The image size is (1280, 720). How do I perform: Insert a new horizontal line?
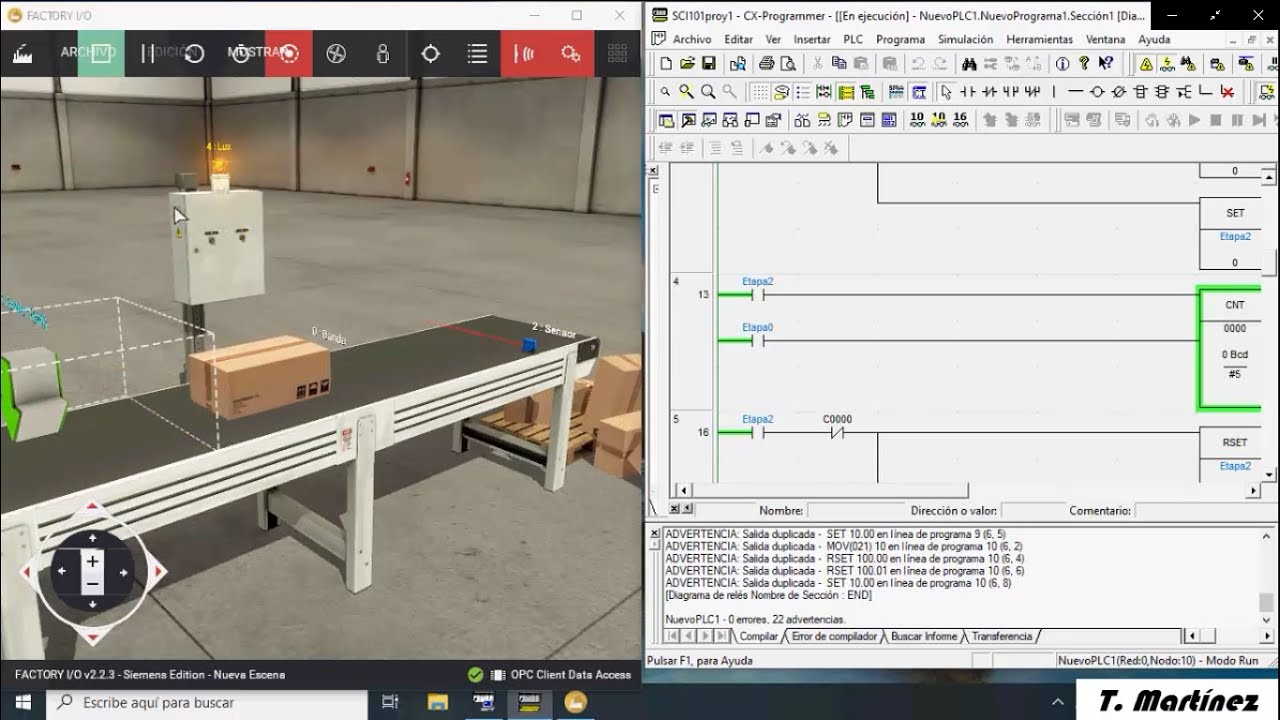point(1075,92)
